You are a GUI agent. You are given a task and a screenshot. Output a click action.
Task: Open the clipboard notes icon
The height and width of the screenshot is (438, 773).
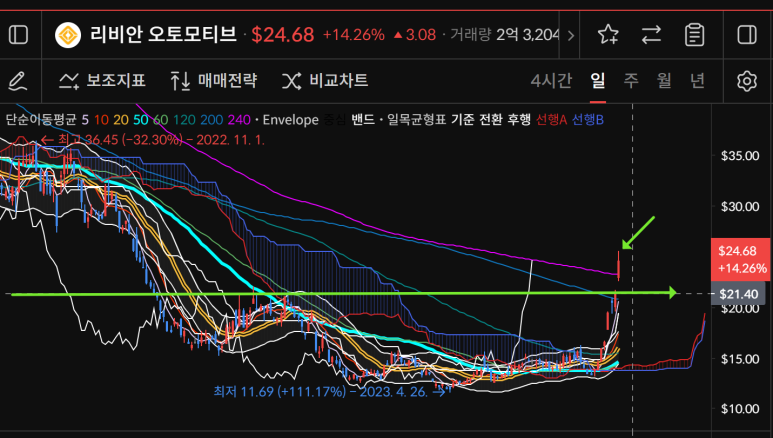tap(694, 35)
